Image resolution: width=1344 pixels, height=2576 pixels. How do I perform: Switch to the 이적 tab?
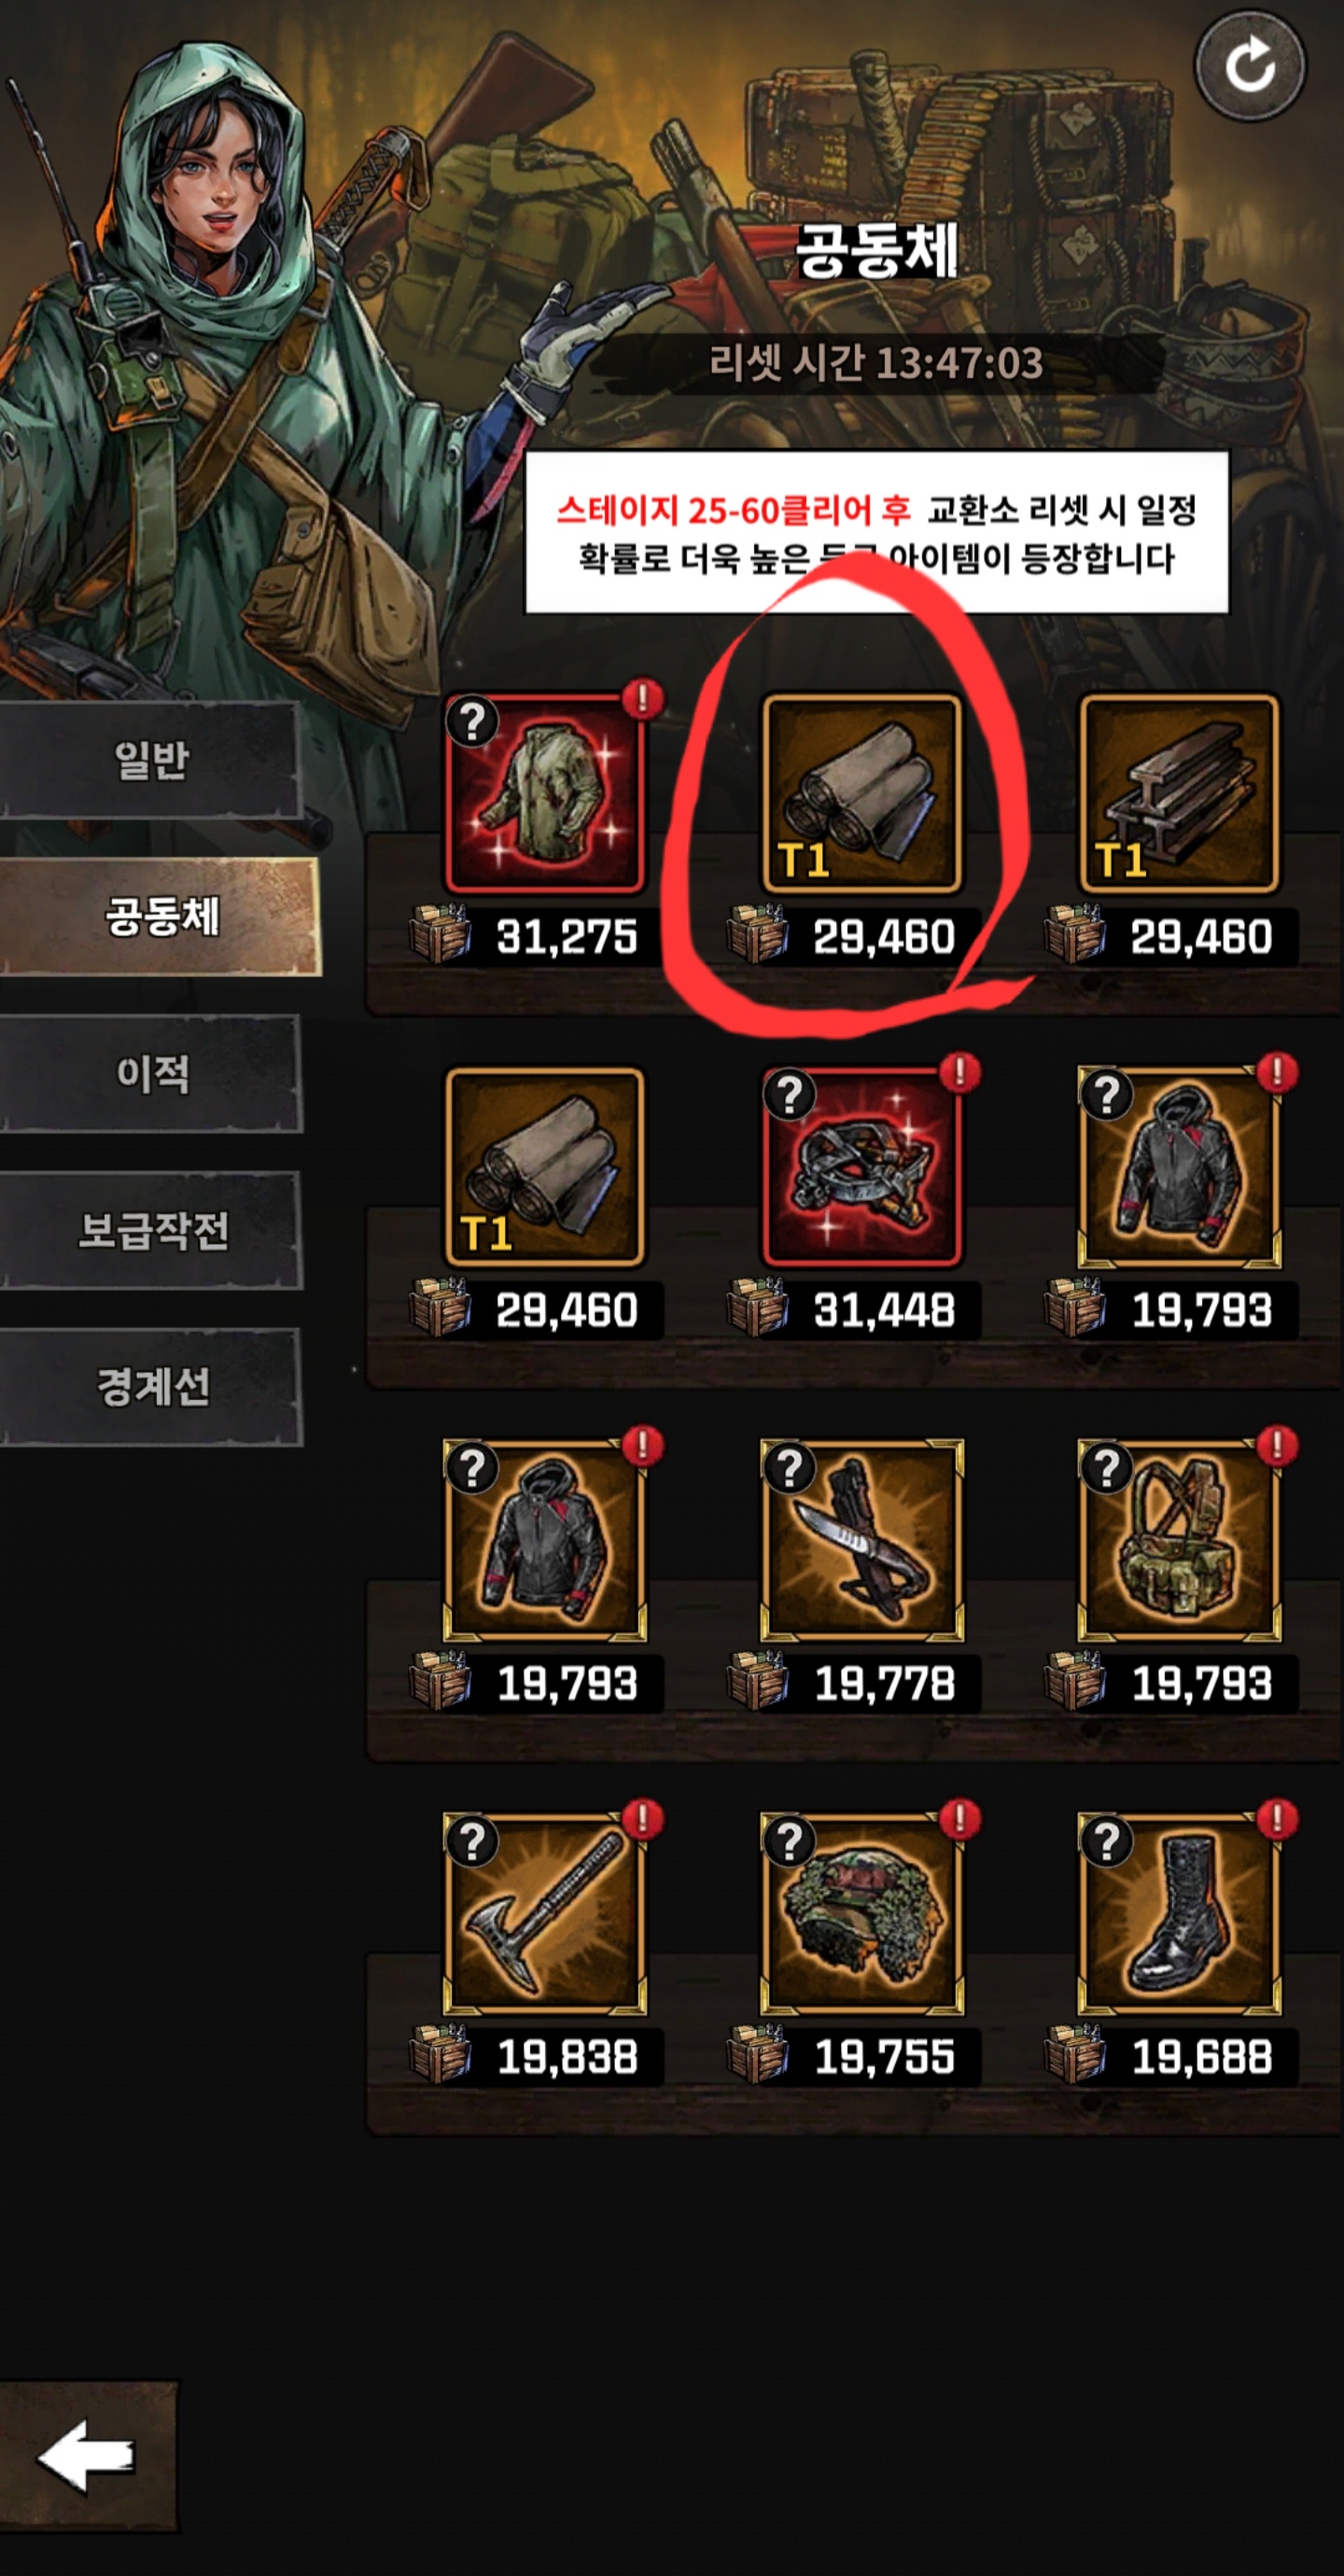[x=150, y=1073]
